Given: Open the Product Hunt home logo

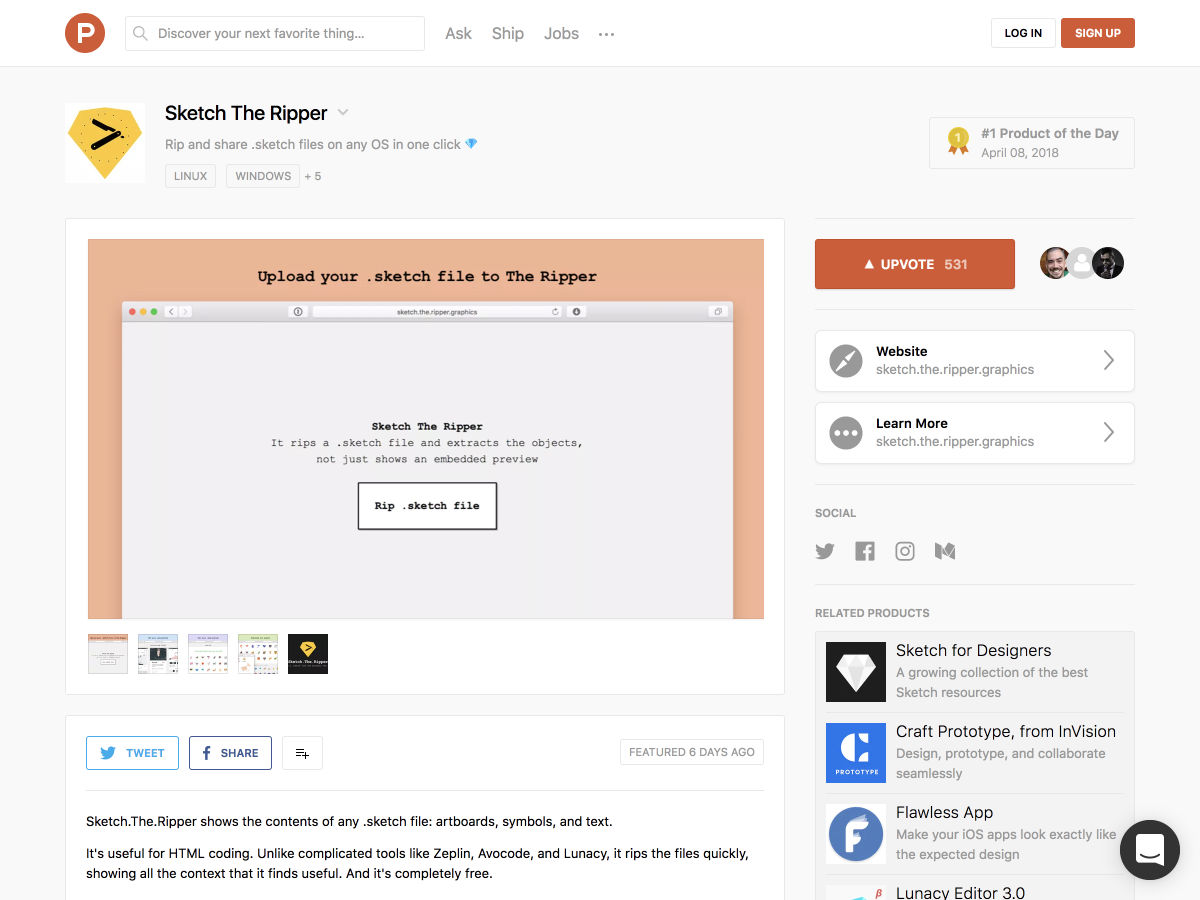Looking at the screenshot, I should pyautogui.click(x=85, y=33).
